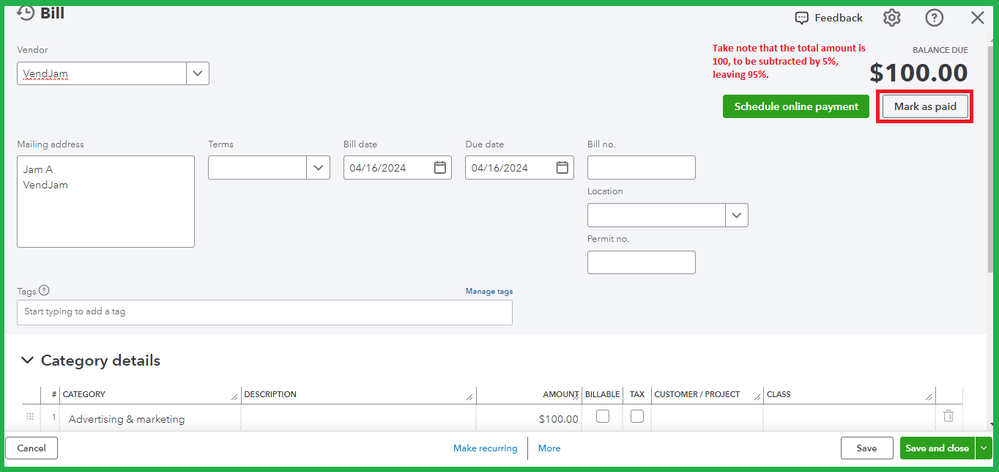
Task: Click Save and close button
Action: tap(937, 448)
